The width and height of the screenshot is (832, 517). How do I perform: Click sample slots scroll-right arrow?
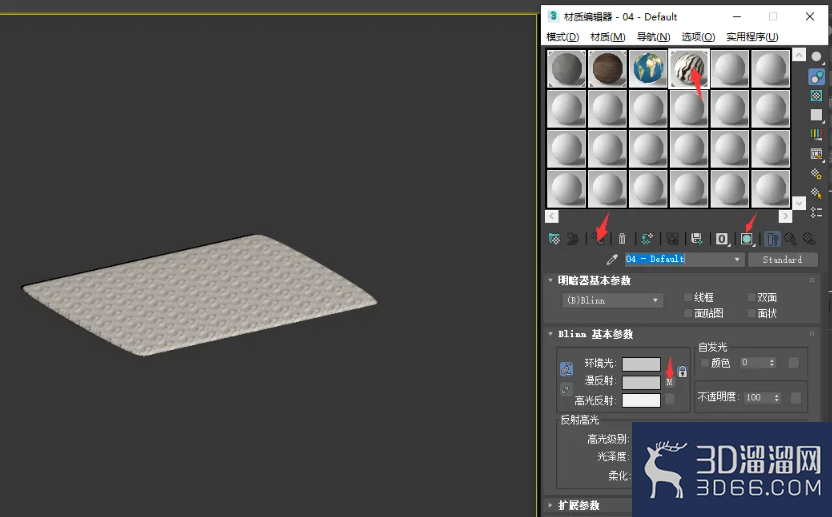coord(785,217)
